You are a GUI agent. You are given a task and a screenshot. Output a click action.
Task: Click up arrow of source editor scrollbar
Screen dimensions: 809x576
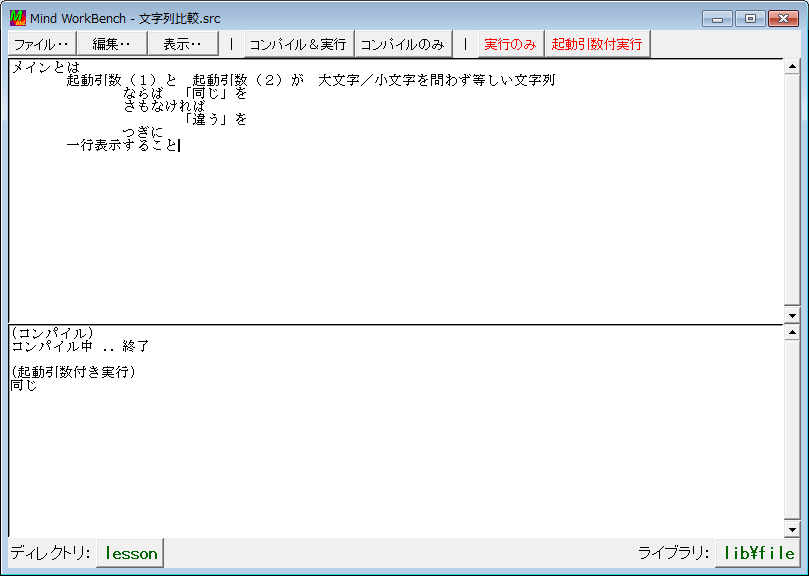click(792, 66)
